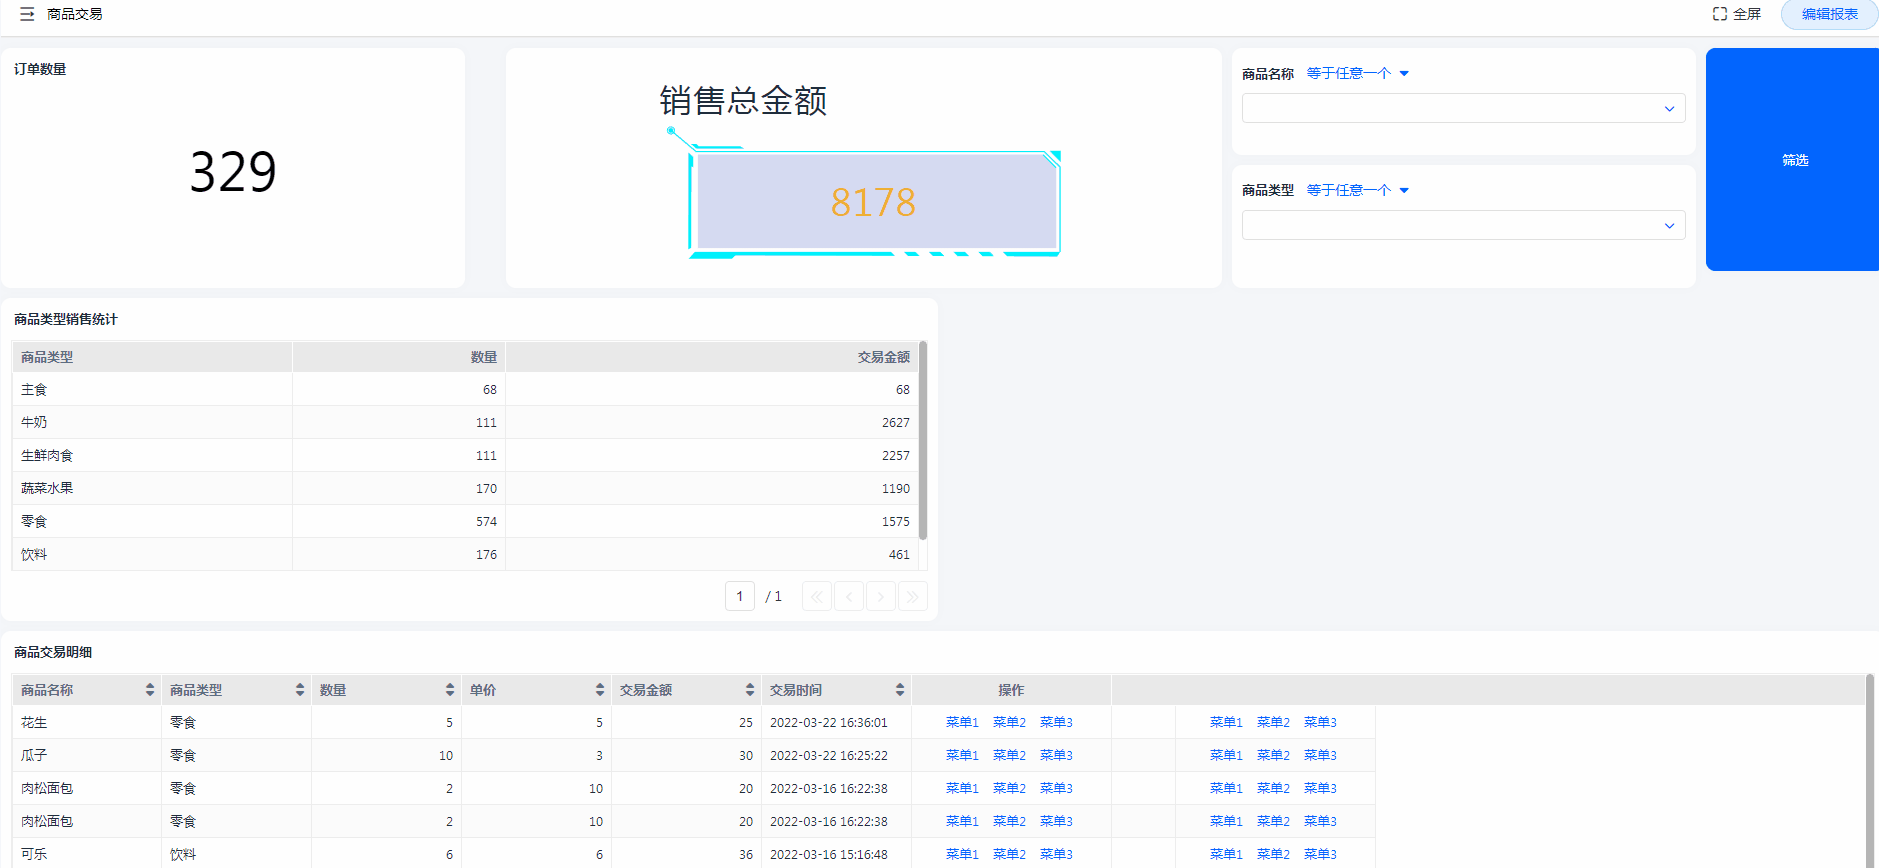
Task: Go to first page of statistics table
Action: [817, 597]
